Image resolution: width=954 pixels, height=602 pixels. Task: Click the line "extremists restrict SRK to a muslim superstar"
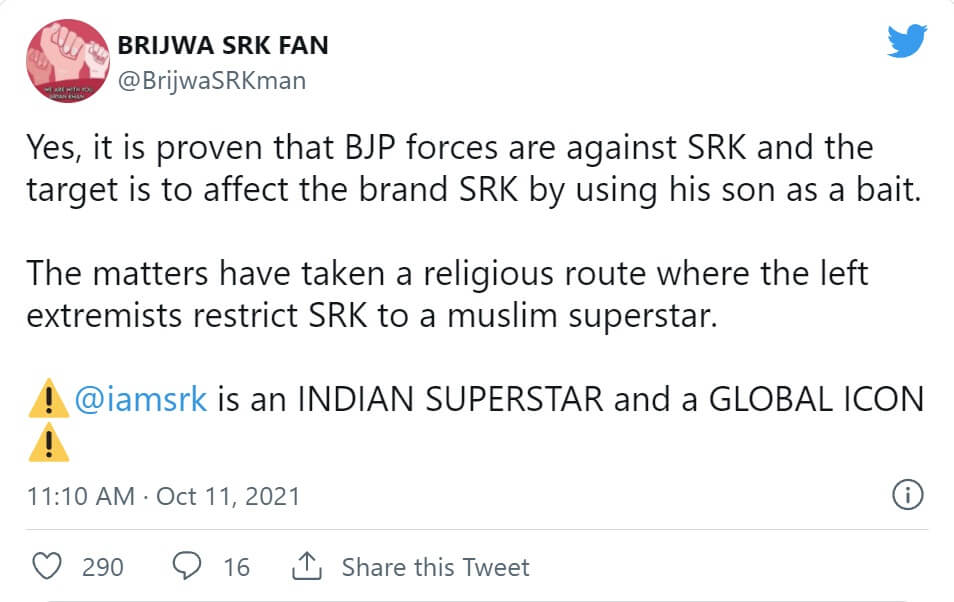tap(370, 315)
